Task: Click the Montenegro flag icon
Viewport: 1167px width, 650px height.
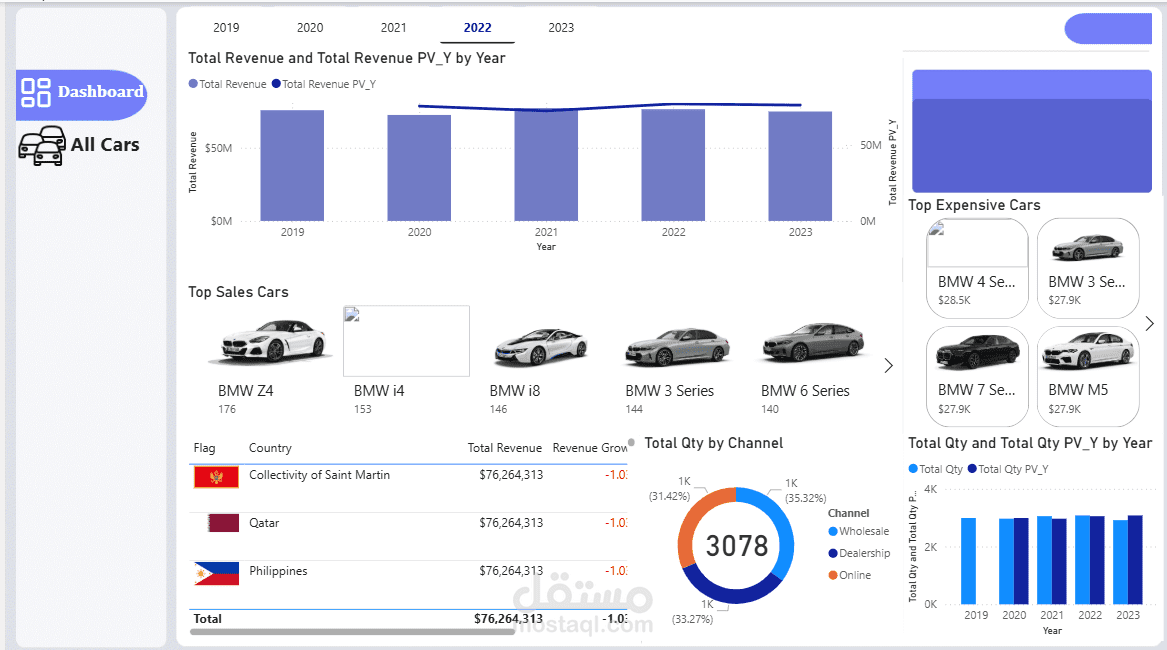Action: 216,477
